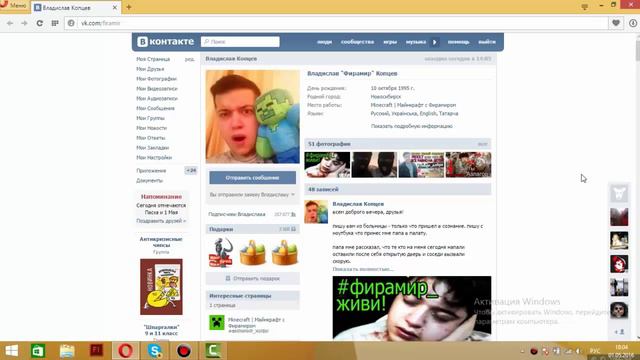Viewport: 640px width, 360px height.
Task: Click the browser forward arrow
Action: click(24, 23)
